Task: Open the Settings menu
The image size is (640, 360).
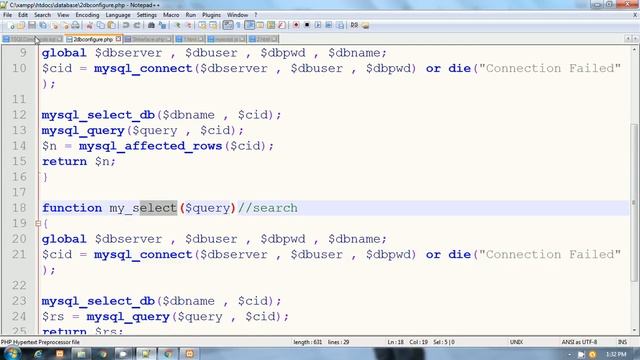Action: [x=147, y=15]
